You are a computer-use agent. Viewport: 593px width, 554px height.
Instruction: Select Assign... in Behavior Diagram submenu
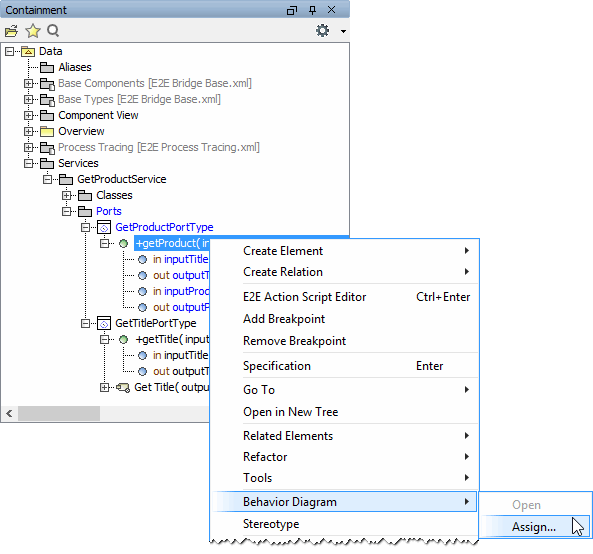[x=534, y=527]
